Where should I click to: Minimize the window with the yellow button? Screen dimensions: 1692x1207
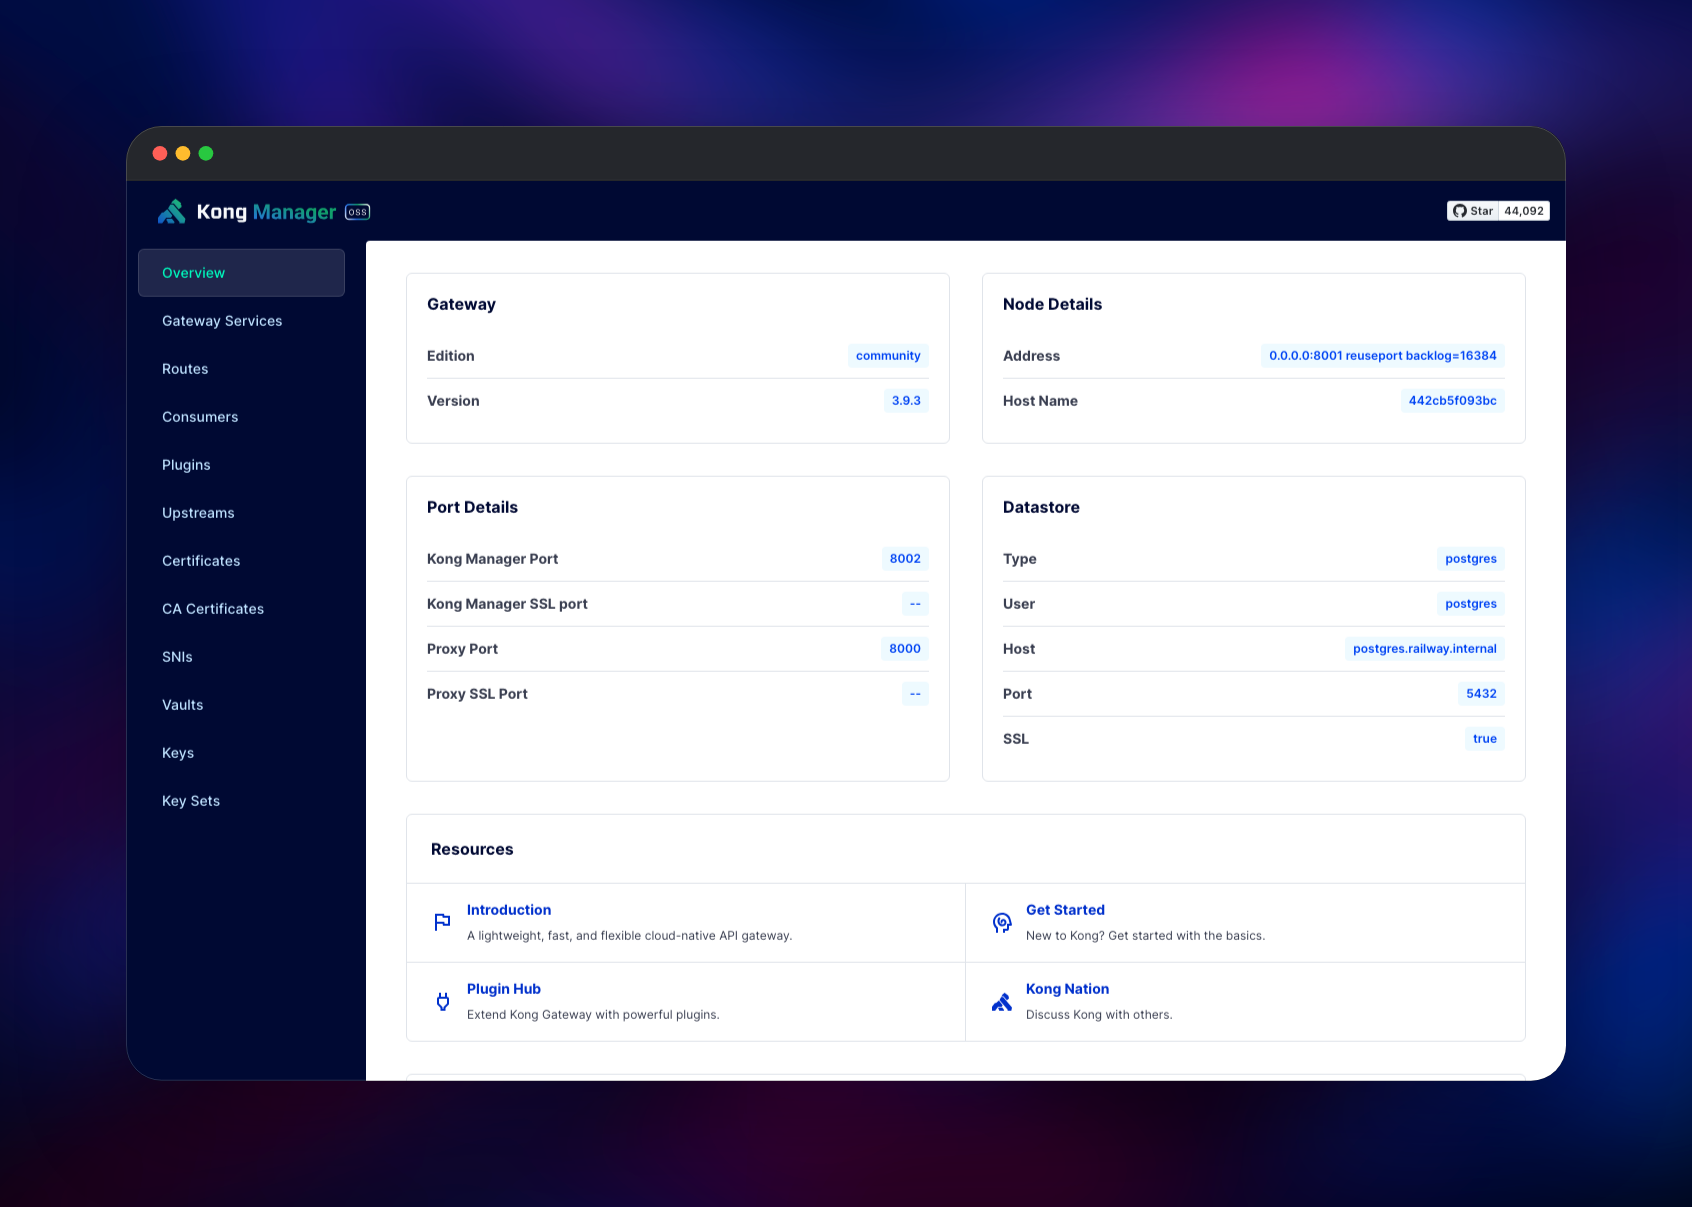pos(183,153)
